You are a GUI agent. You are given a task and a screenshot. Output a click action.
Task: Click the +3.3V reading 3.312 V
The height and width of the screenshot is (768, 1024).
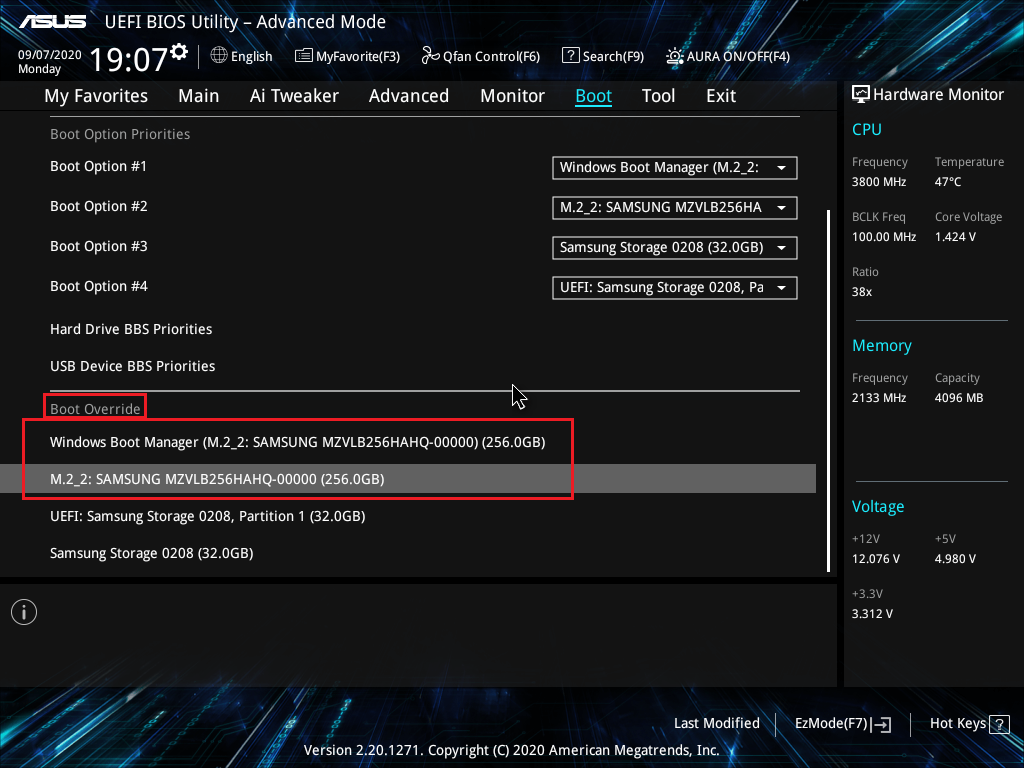pos(872,614)
